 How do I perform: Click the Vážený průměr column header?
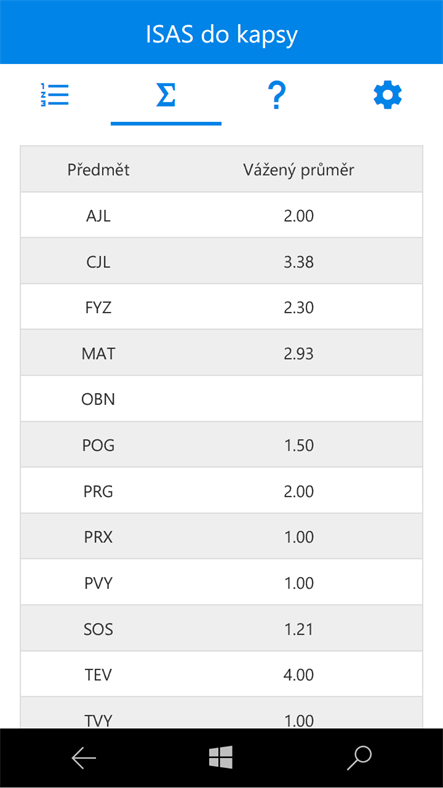click(299, 170)
